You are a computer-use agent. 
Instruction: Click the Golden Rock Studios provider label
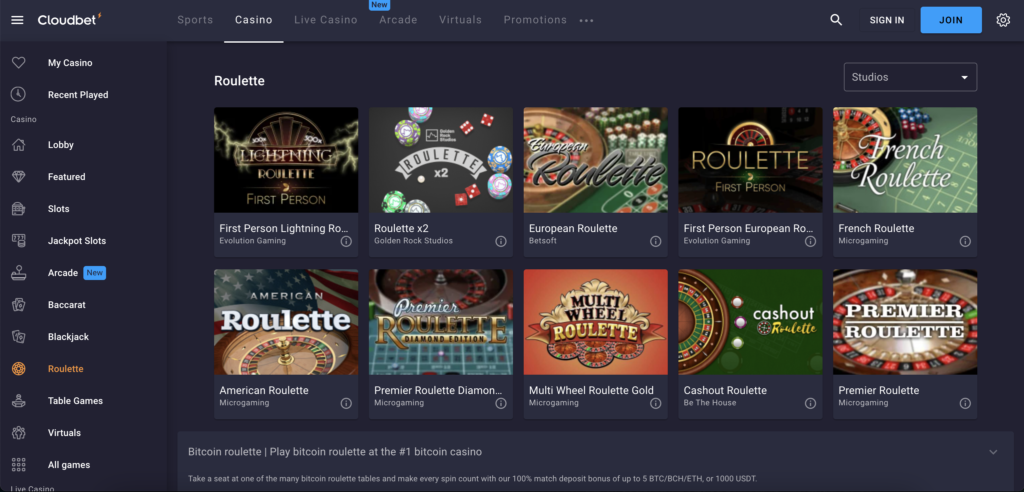click(413, 240)
